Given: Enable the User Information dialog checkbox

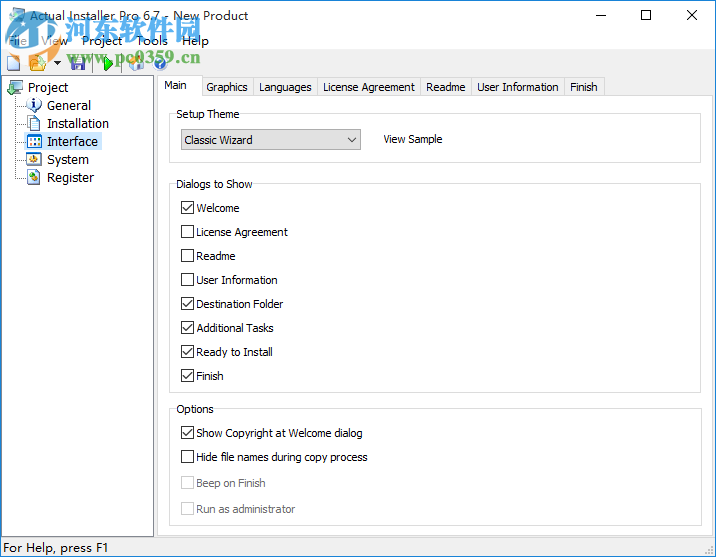Looking at the screenshot, I should point(187,280).
